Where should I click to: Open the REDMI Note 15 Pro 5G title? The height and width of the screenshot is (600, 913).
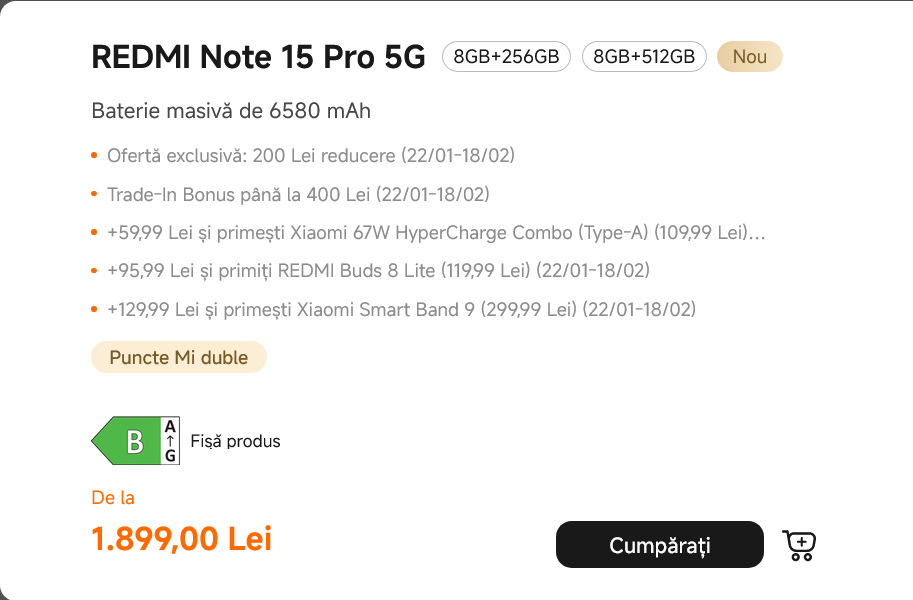[x=258, y=57]
